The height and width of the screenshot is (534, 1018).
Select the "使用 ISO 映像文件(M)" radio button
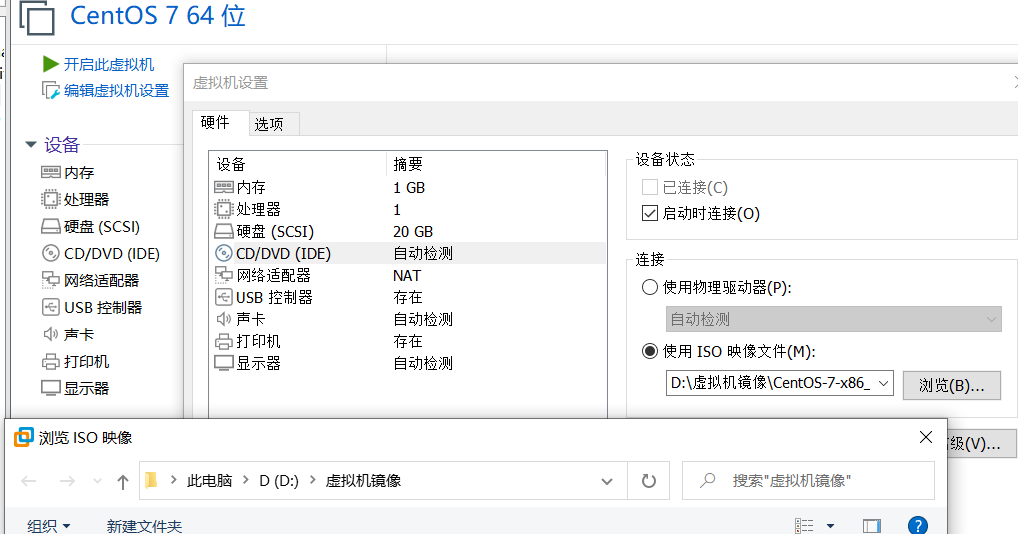click(650, 351)
